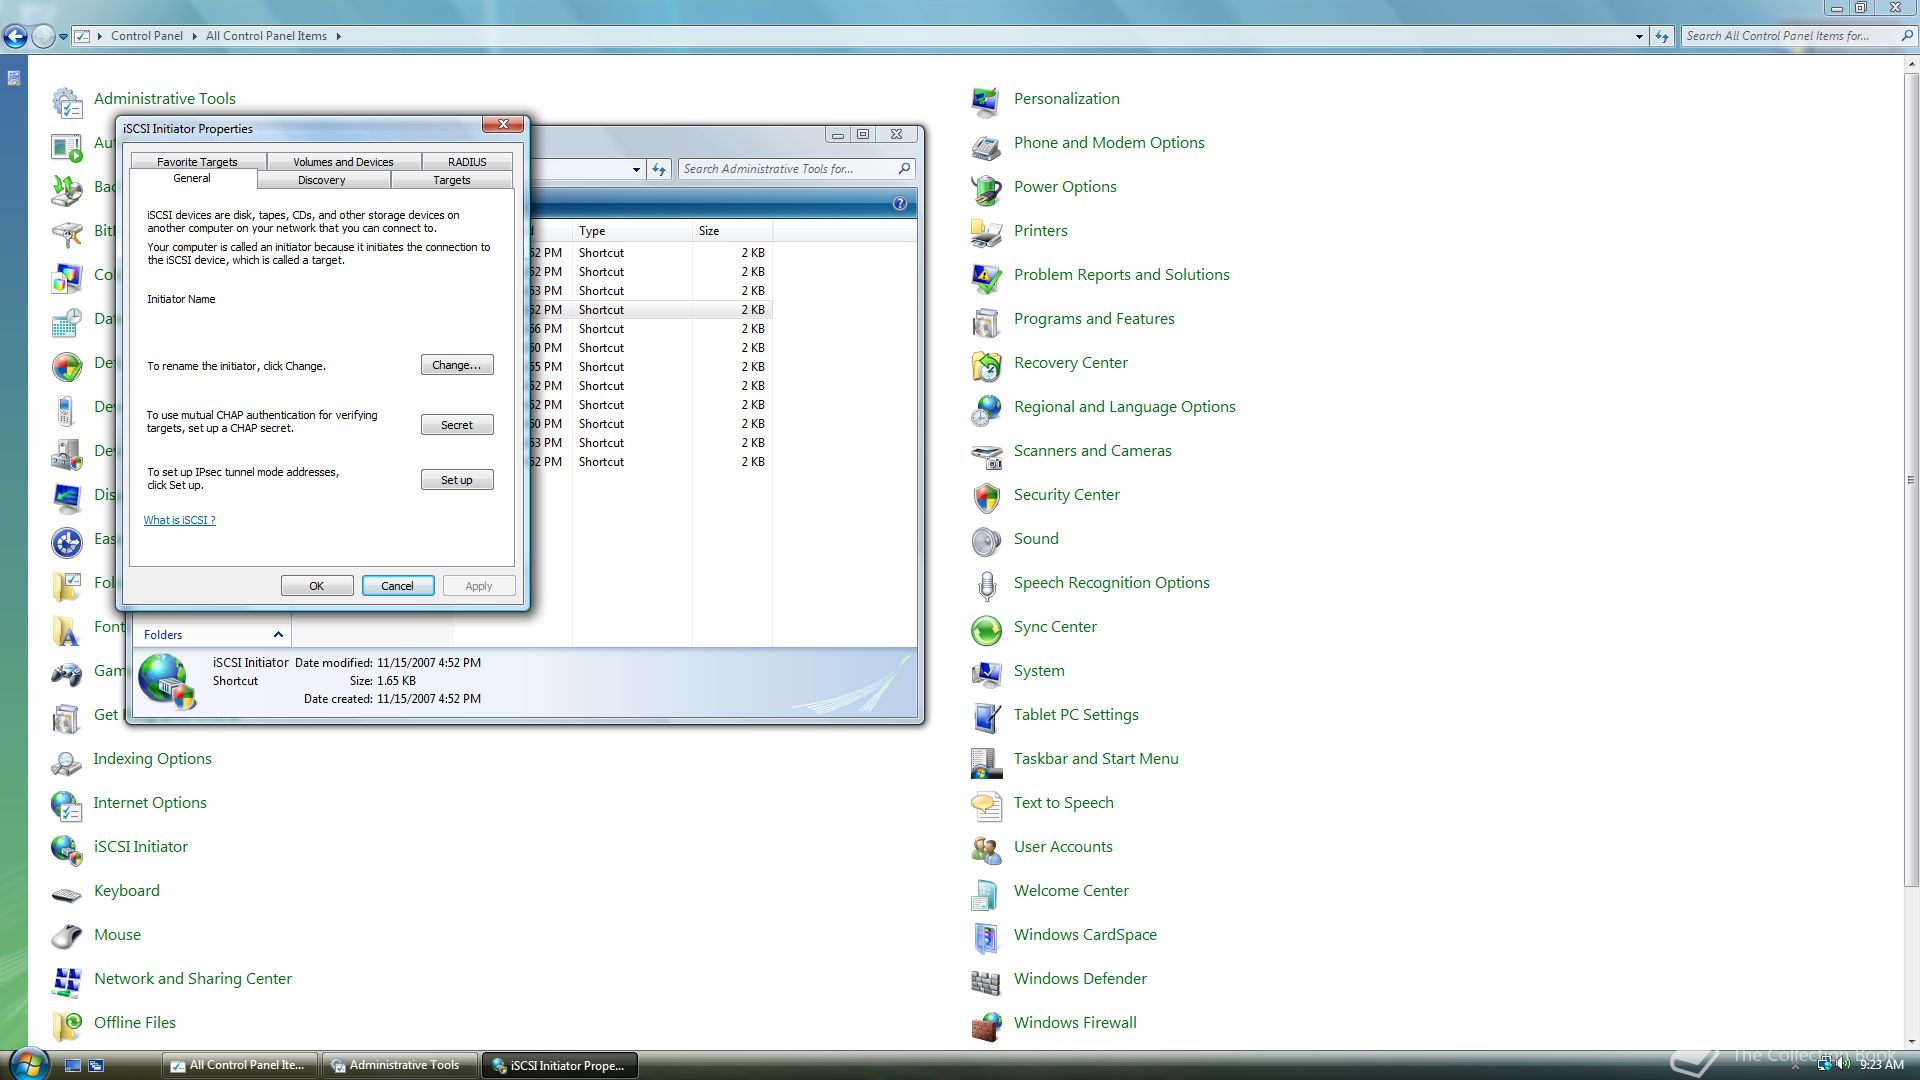Click the Search All Control Panel Items field

tap(1790, 36)
